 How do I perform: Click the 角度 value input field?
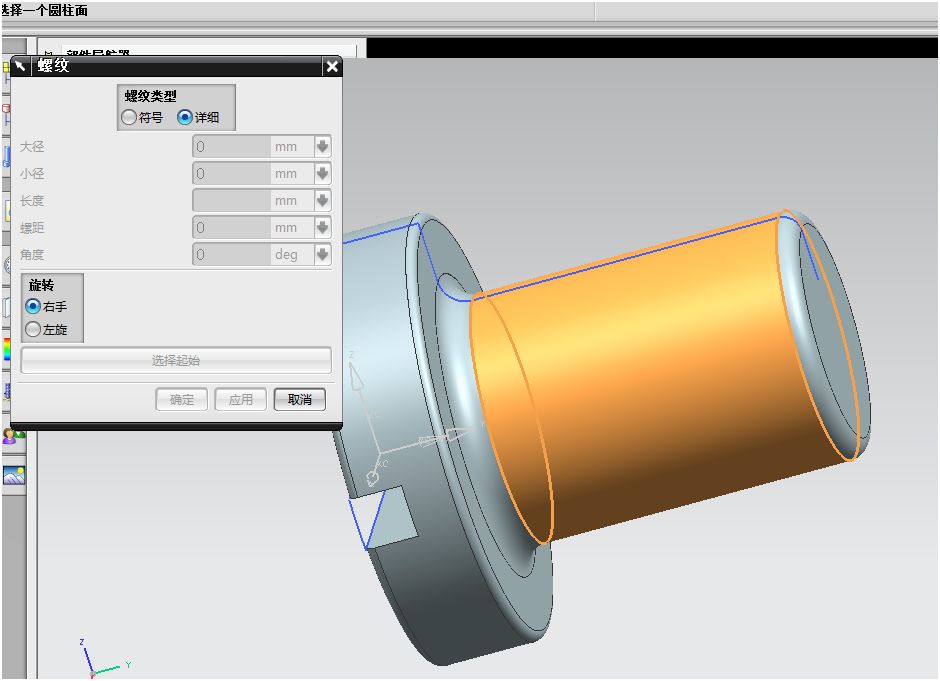pyautogui.click(x=231, y=254)
